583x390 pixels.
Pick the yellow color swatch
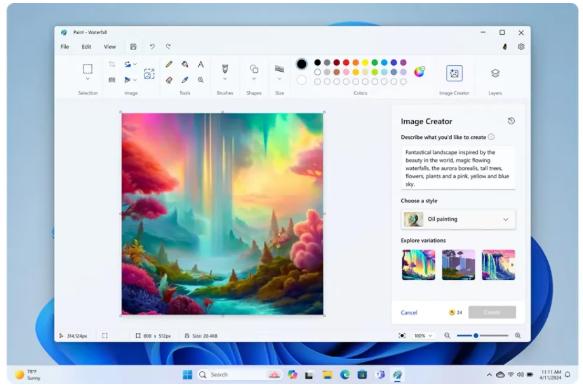coord(365,62)
